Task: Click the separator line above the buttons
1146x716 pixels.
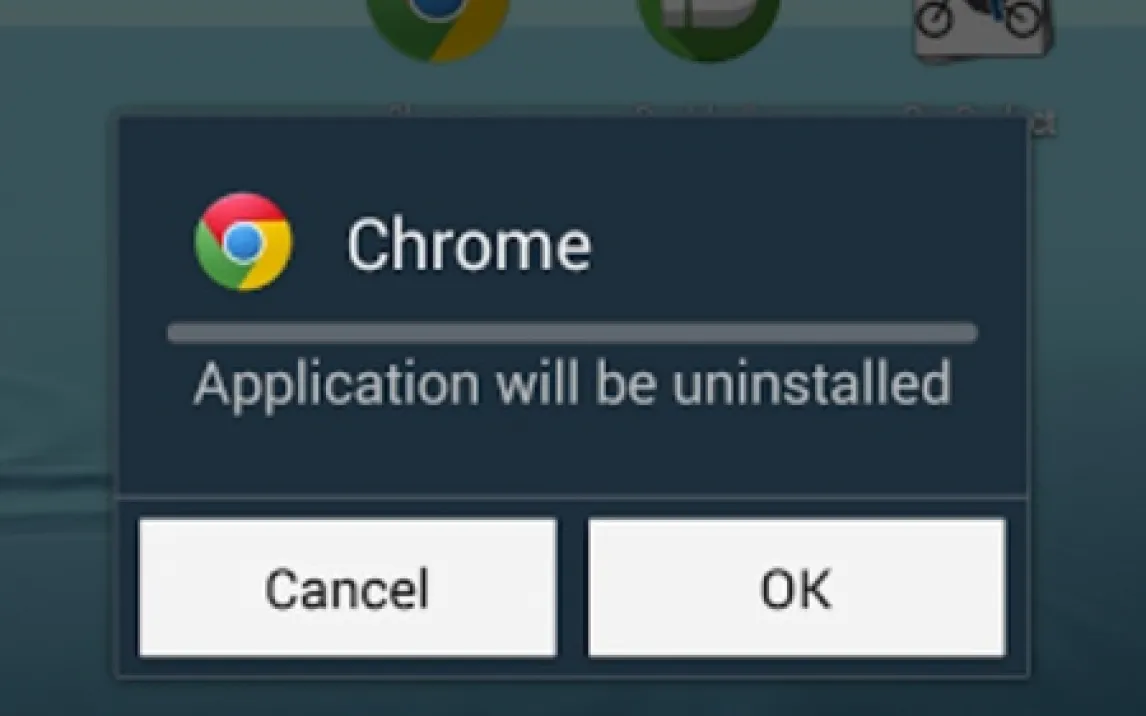Action: click(572, 498)
